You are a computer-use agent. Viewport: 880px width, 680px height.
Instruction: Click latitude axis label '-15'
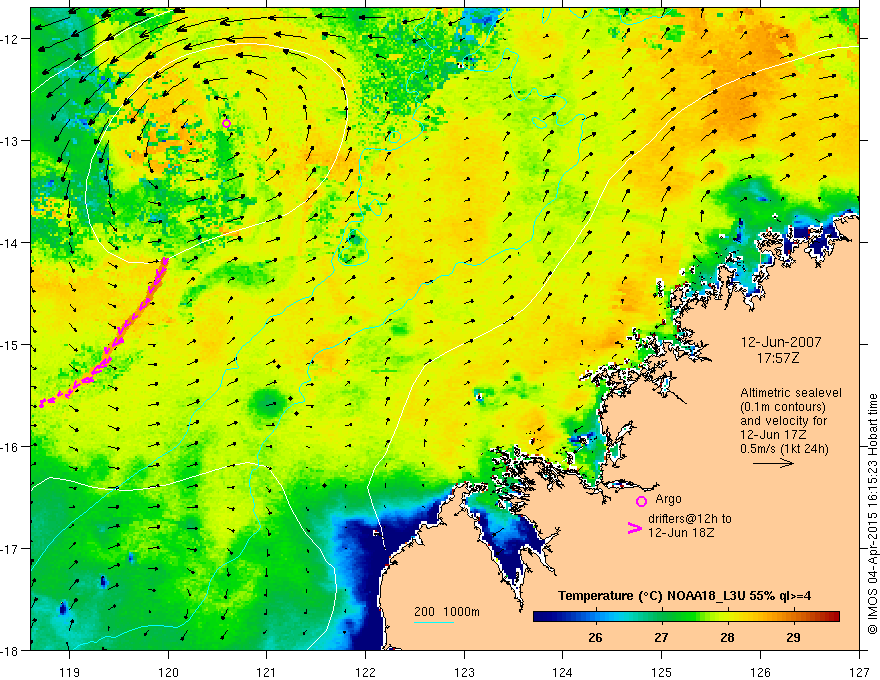tap(11, 344)
